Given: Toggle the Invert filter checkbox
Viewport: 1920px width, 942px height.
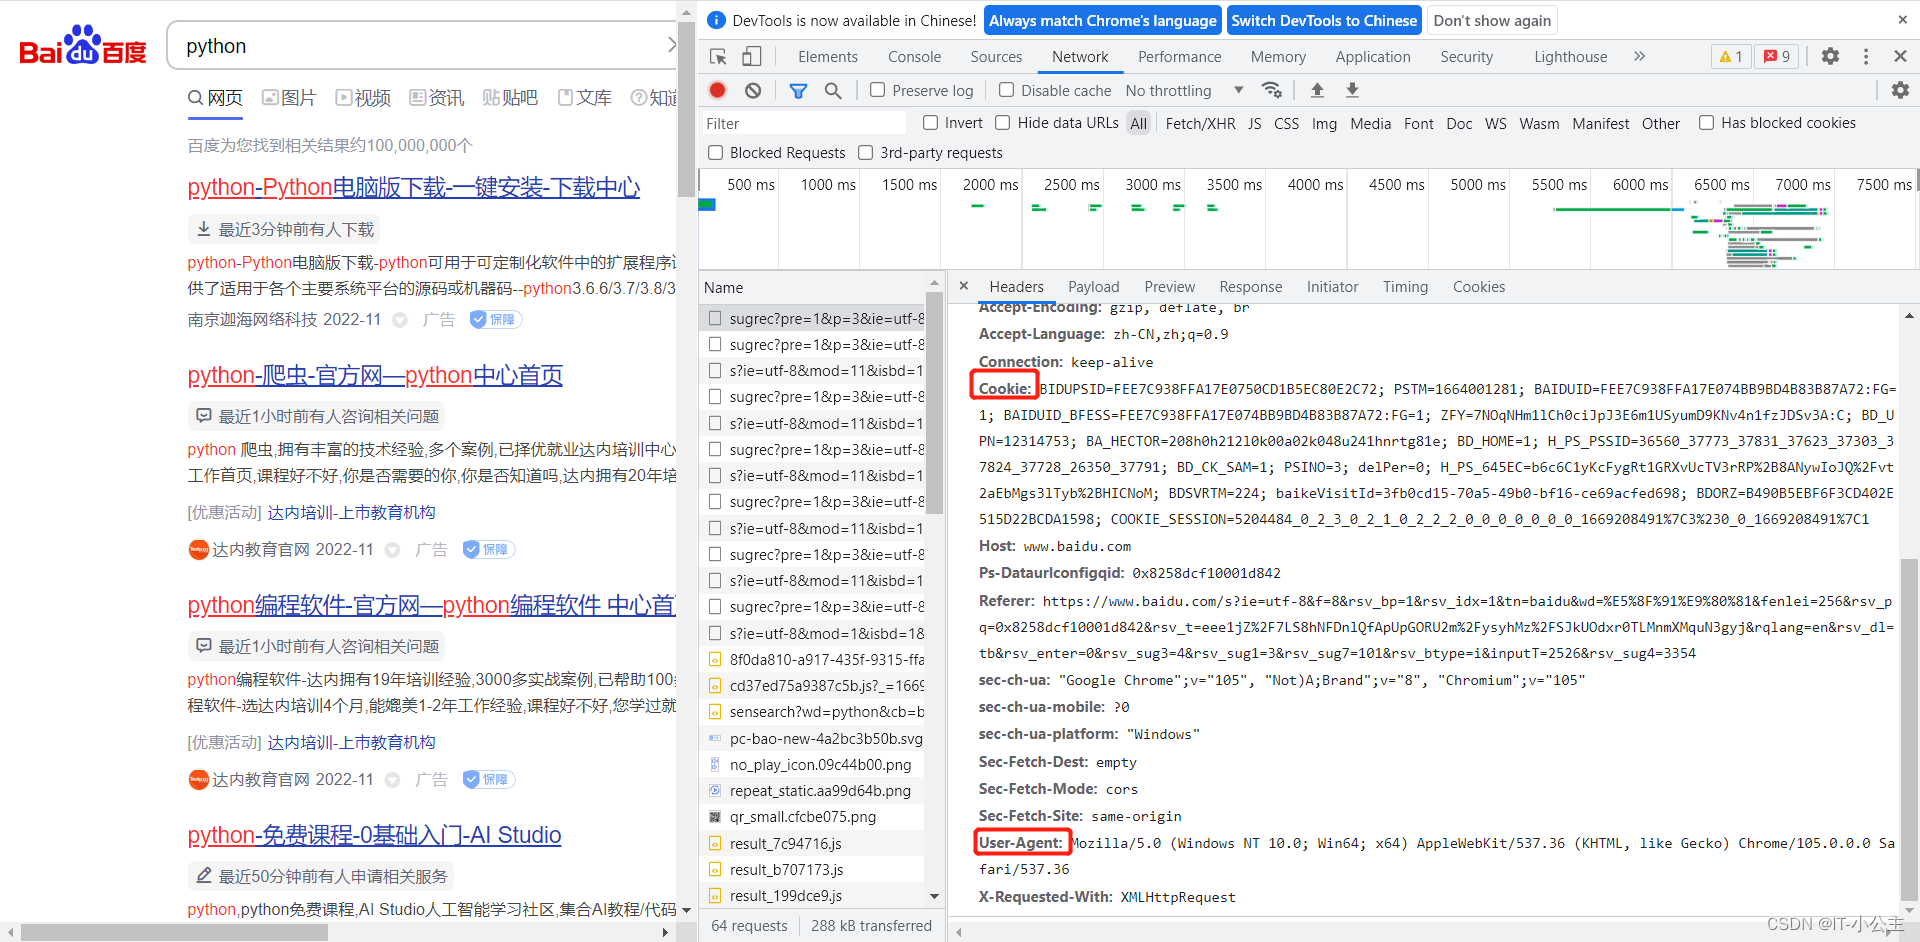Looking at the screenshot, I should [930, 123].
